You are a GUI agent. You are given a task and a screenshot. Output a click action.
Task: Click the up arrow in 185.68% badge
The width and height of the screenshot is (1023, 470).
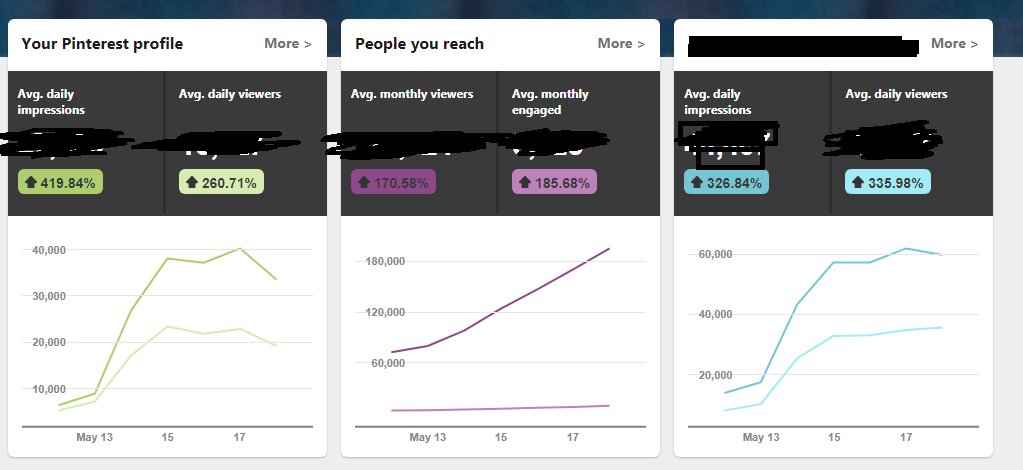point(525,183)
